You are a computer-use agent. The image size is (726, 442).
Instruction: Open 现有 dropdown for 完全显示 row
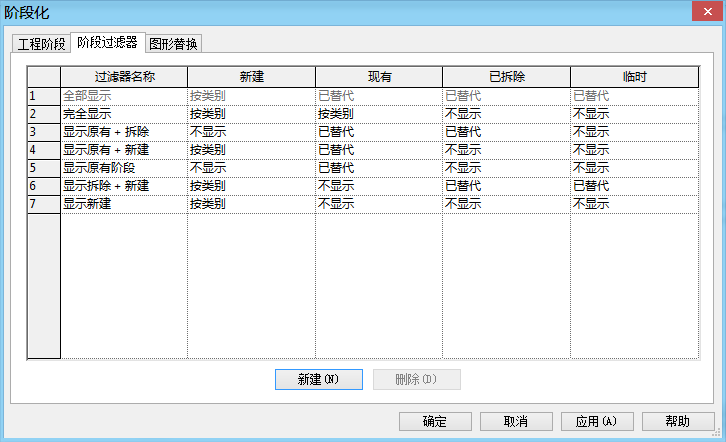point(379,114)
